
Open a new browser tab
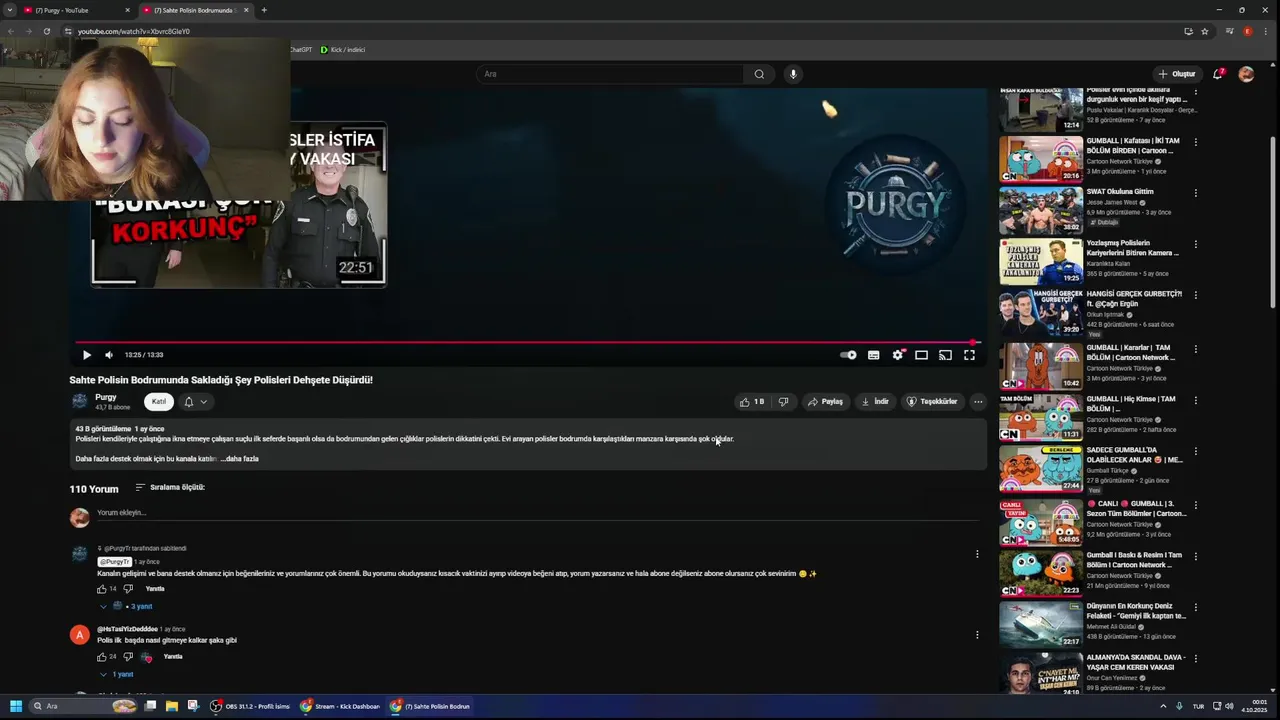pyautogui.click(x=264, y=10)
